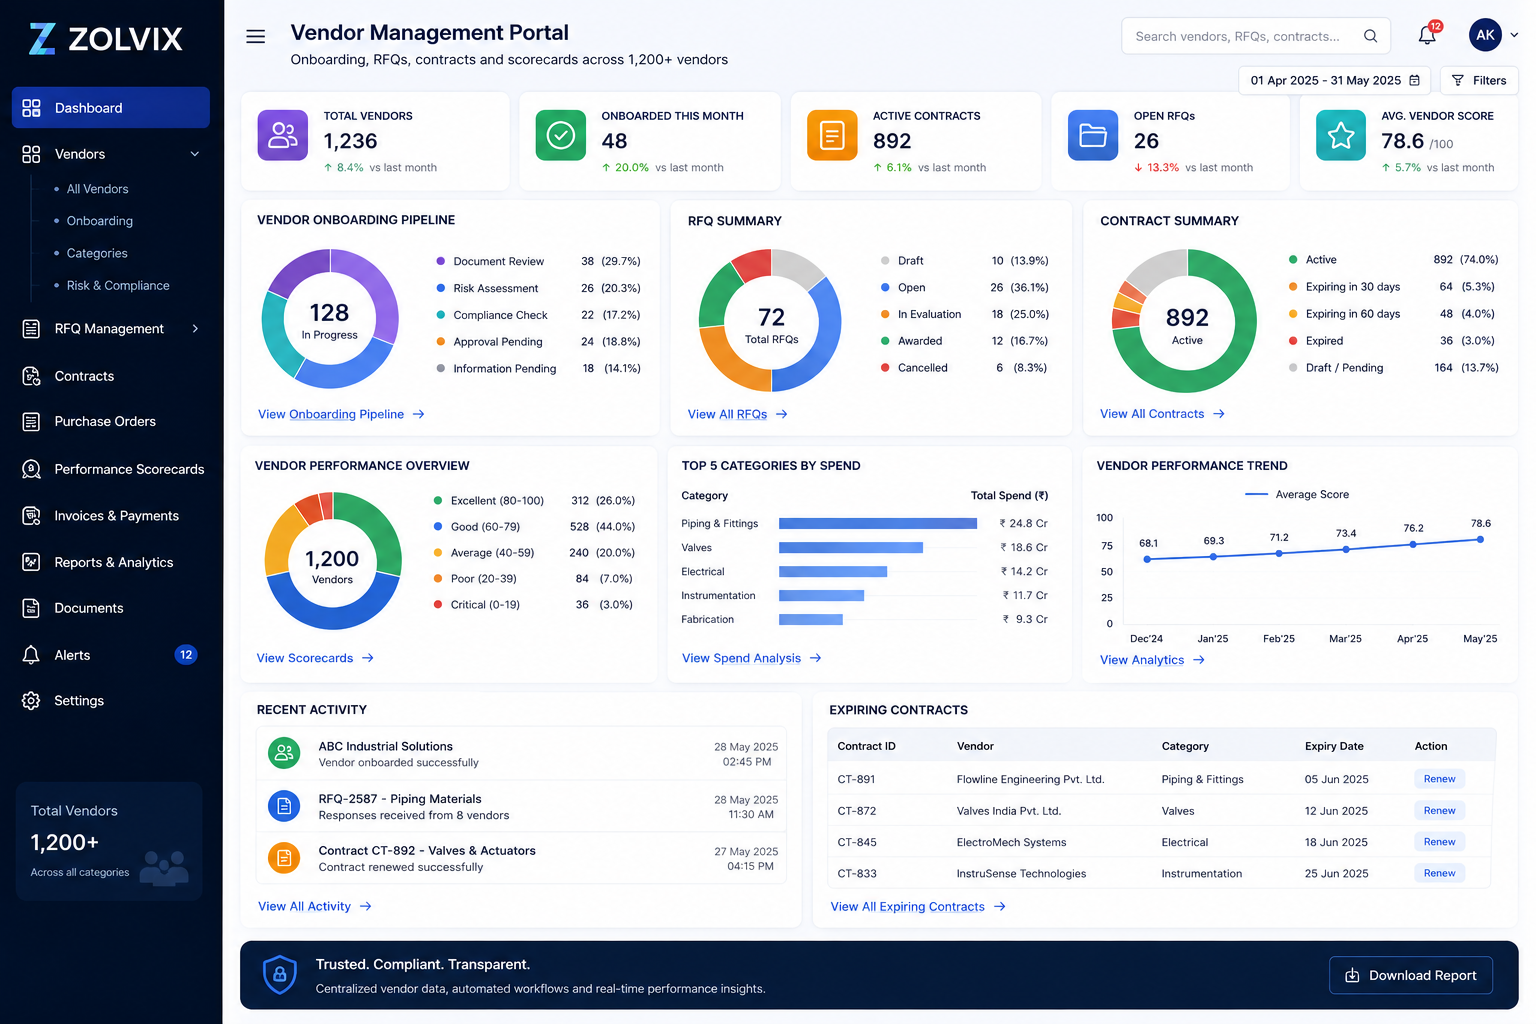This screenshot has width=1536, height=1024.
Task: Click the Excellent (80-100) legend dot
Action: (438, 500)
